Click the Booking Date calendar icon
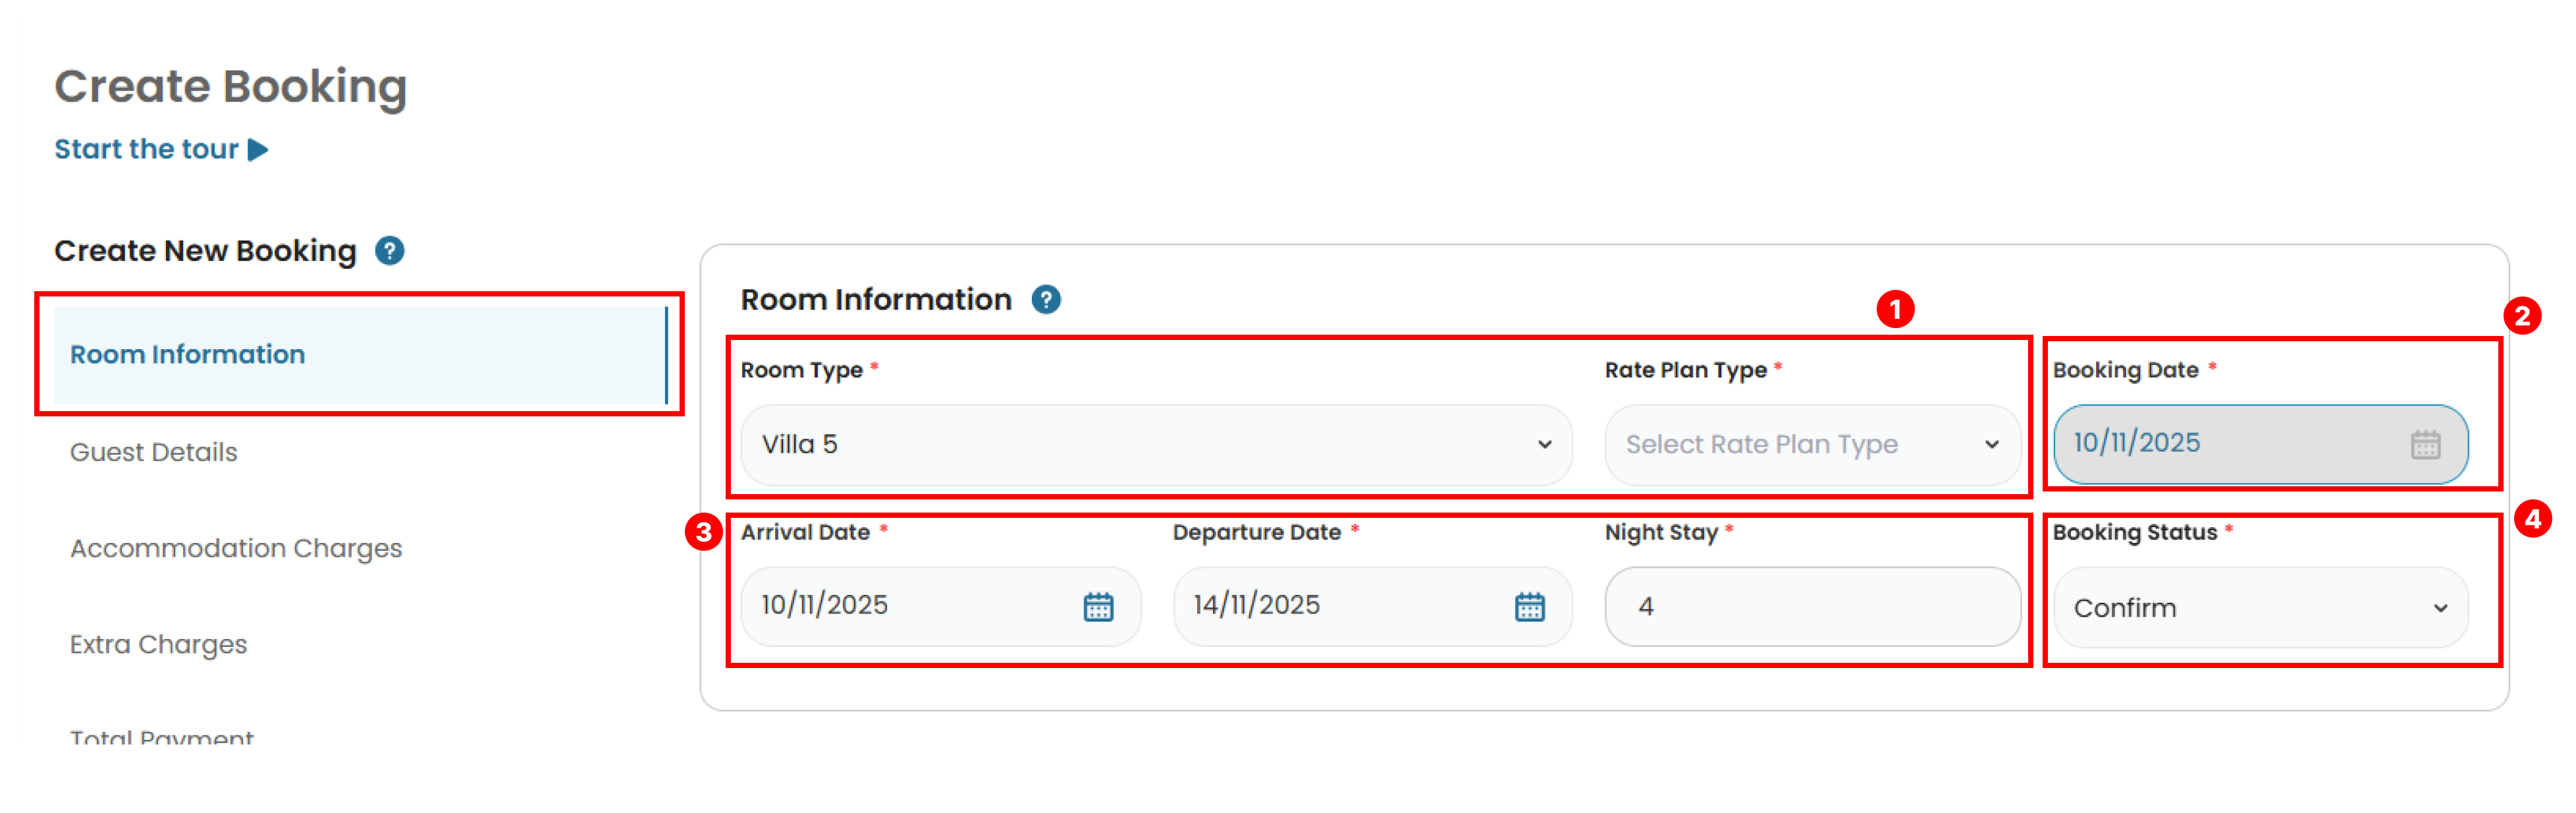Screen dimensions: 2576x813 pos(2425,444)
